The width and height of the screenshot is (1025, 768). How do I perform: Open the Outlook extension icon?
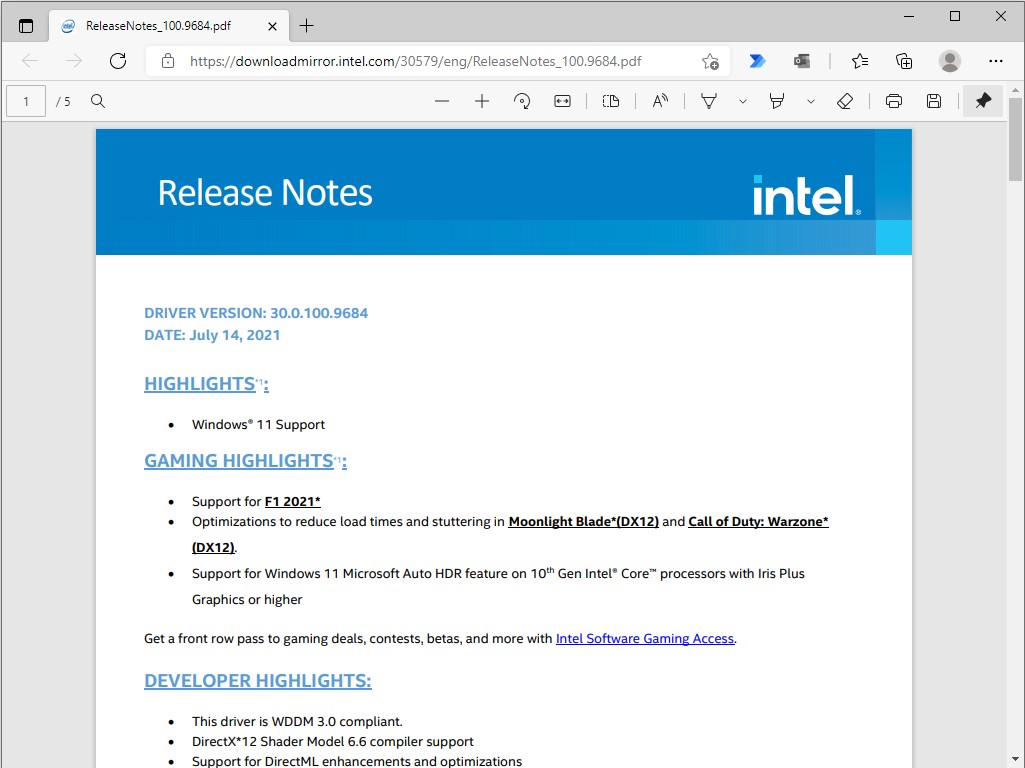point(801,61)
